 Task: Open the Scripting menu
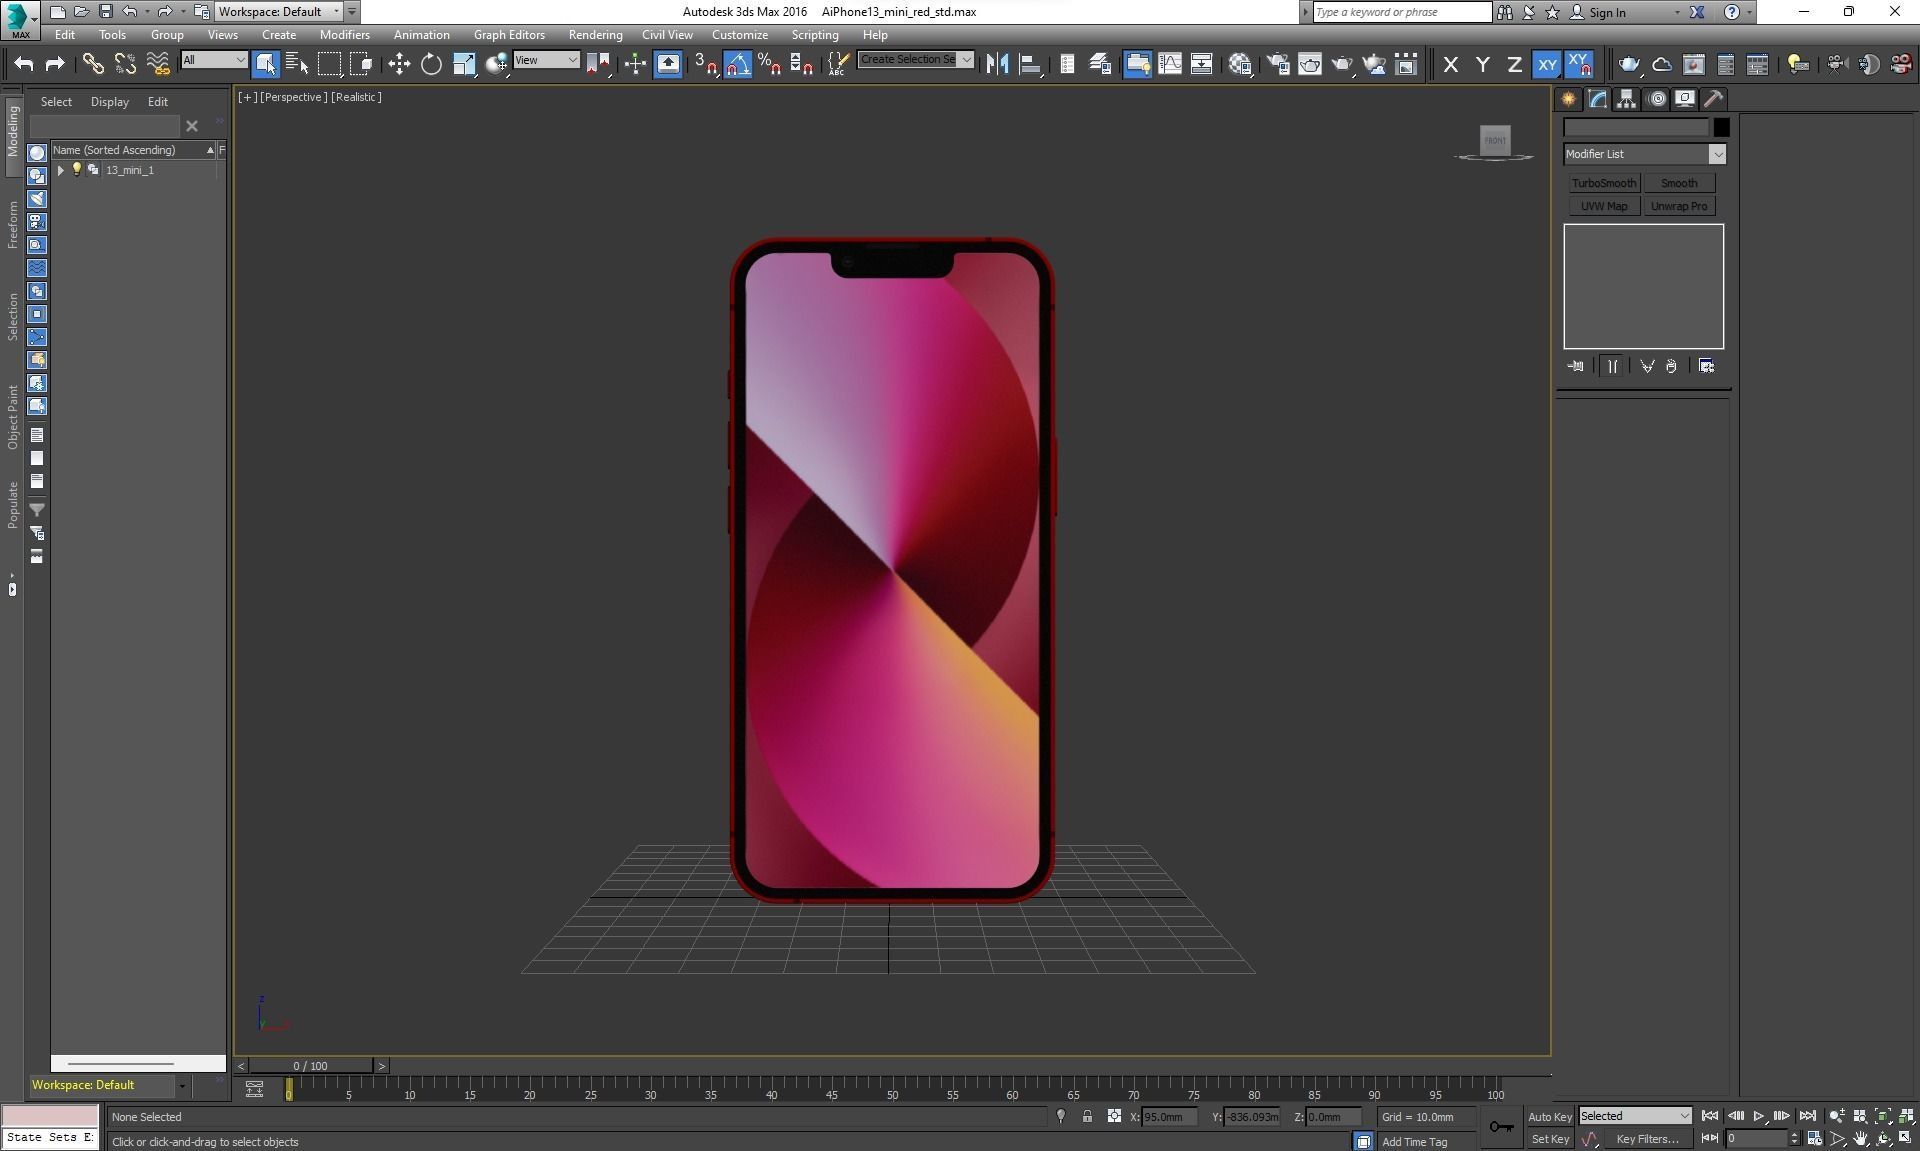coord(815,34)
